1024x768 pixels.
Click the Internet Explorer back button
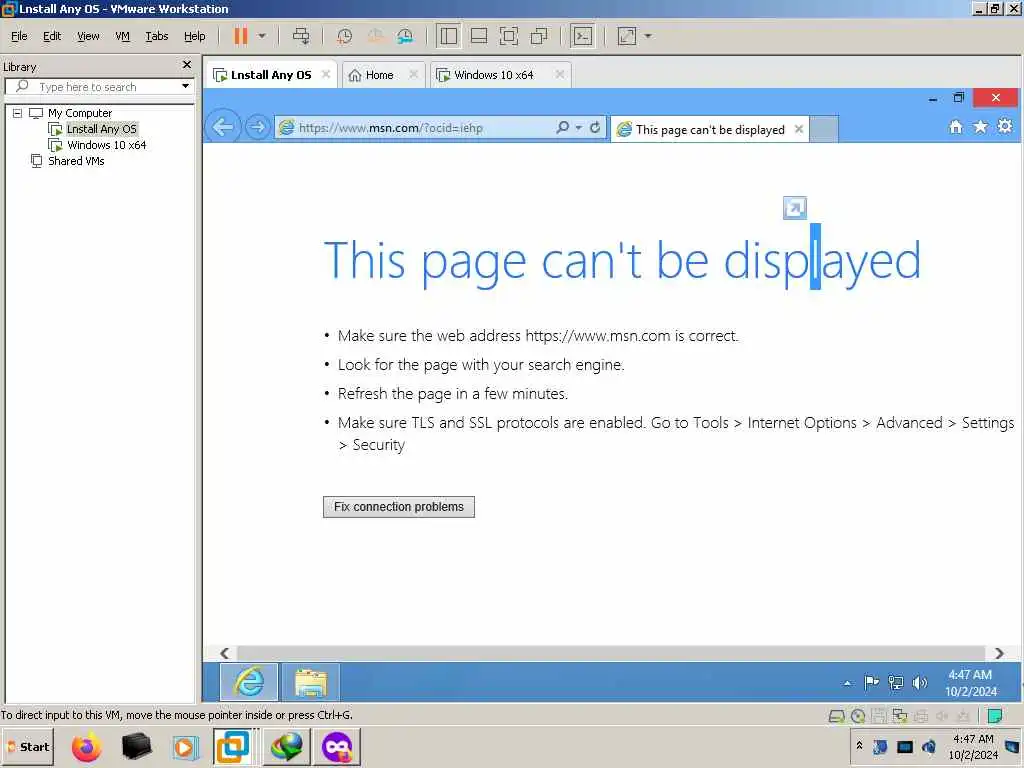click(x=223, y=127)
